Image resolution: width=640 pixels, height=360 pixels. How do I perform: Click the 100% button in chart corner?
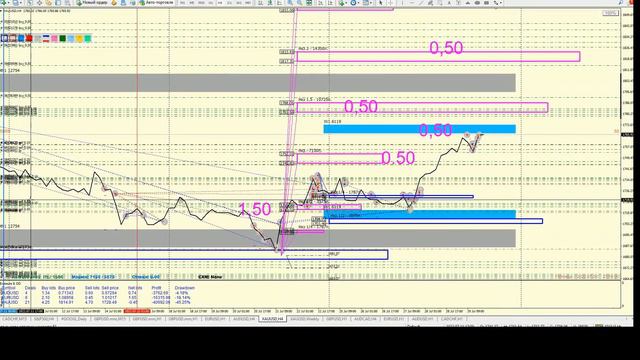[611, 13]
